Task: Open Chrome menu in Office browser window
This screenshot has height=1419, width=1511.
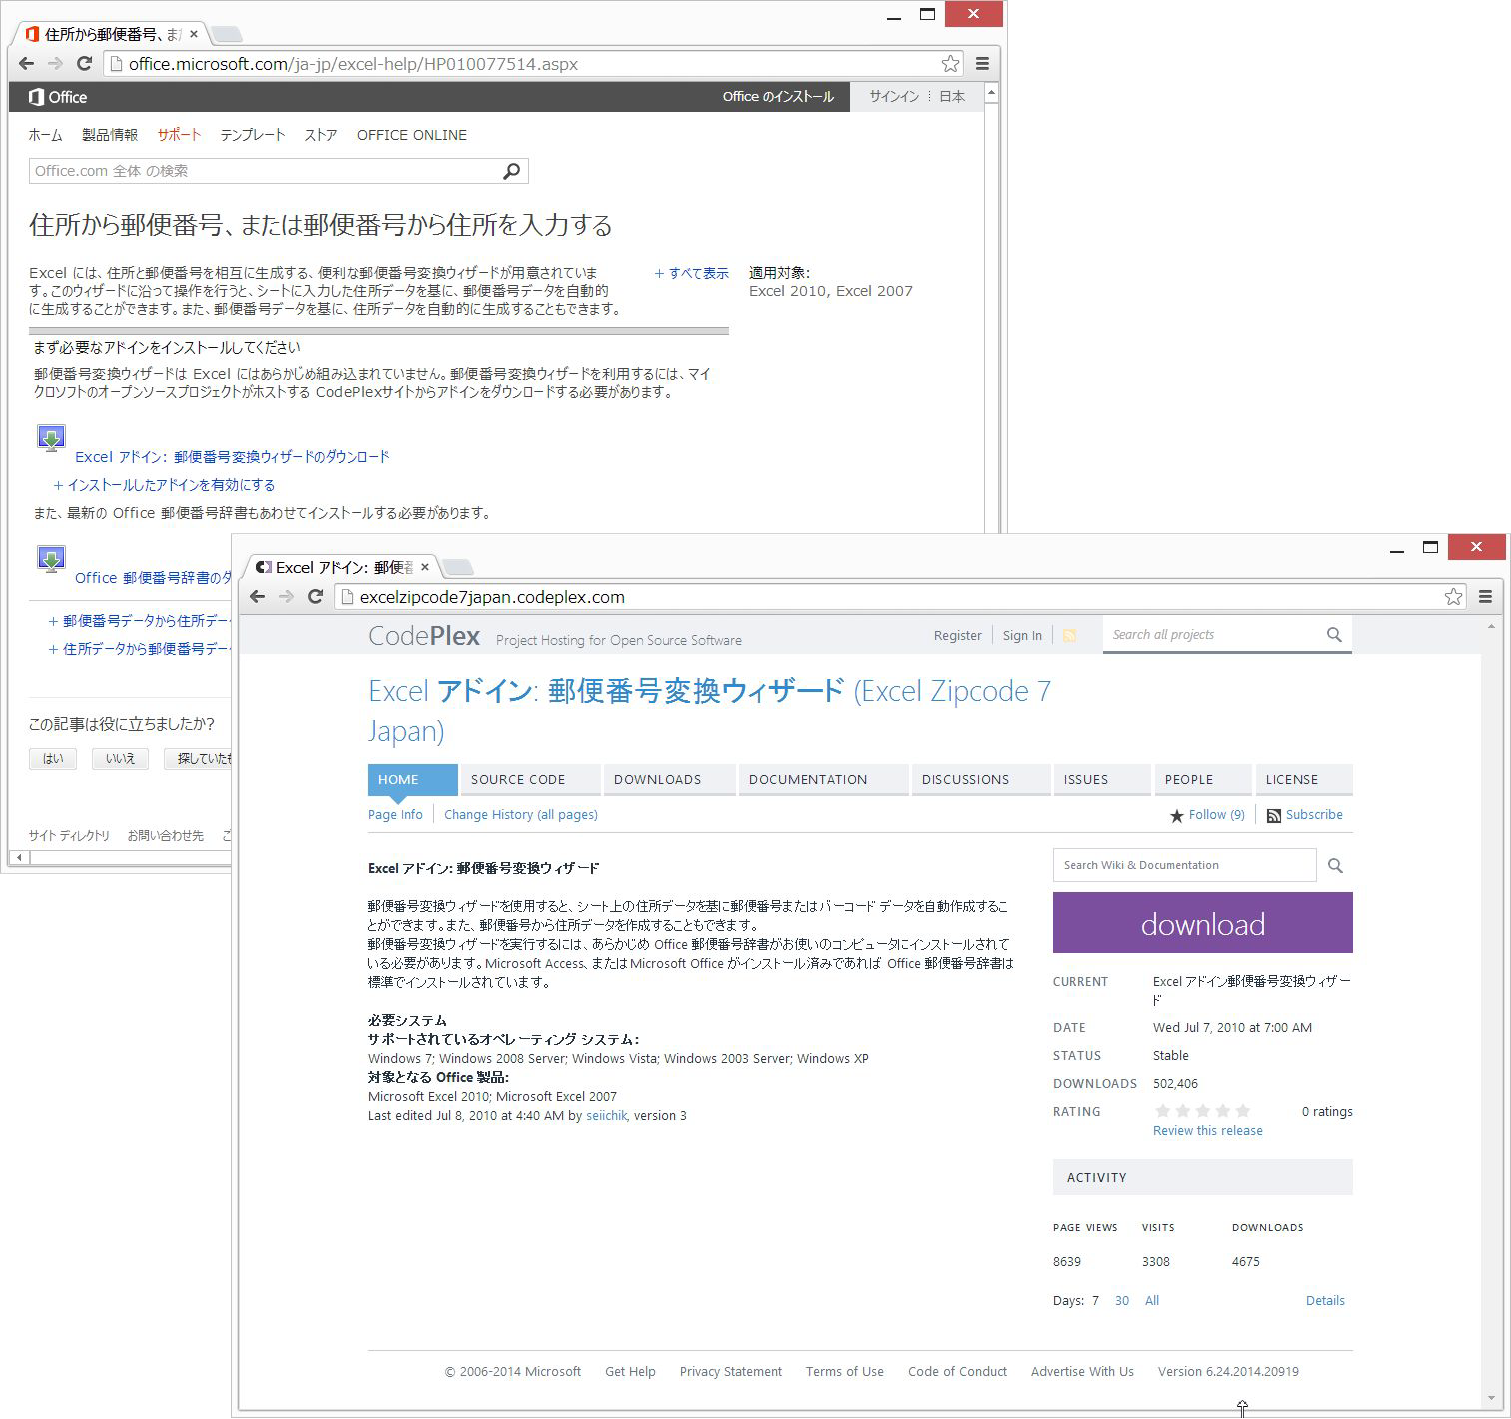Action: 982,64
